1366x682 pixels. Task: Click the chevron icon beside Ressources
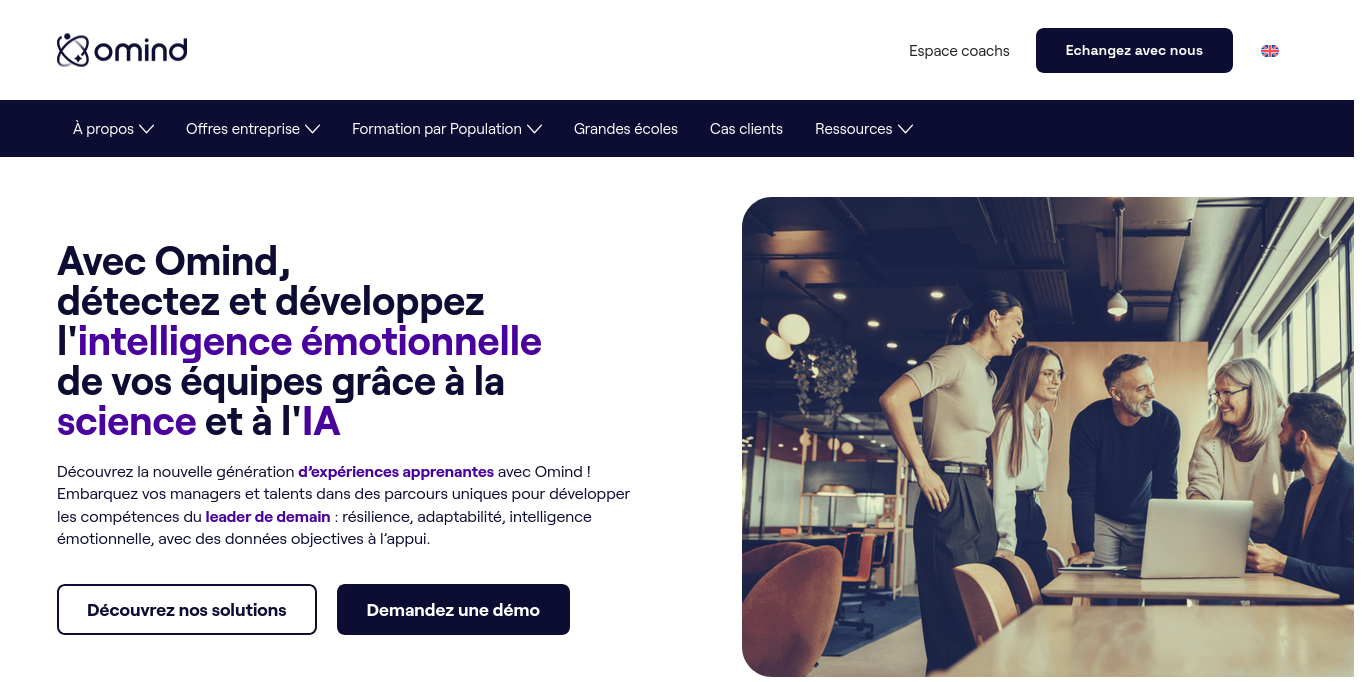tap(905, 129)
